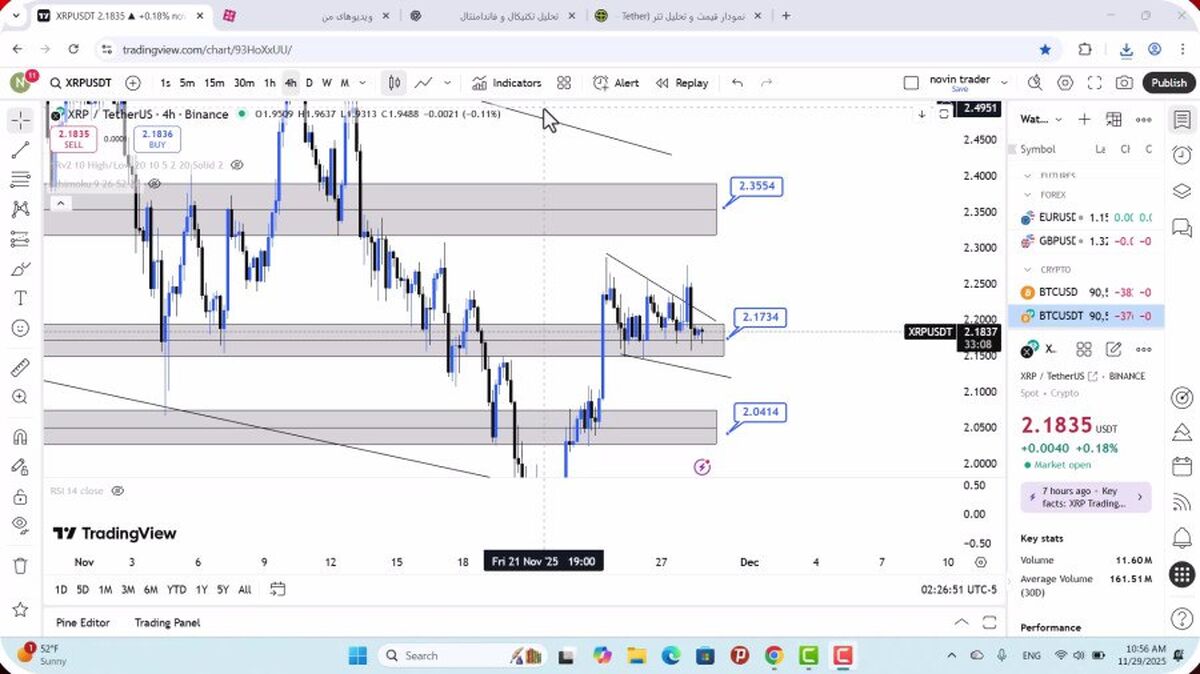Toggle visibility of High/Low indicator
The width and height of the screenshot is (1200, 674).
pyautogui.click(x=236, y=165)
